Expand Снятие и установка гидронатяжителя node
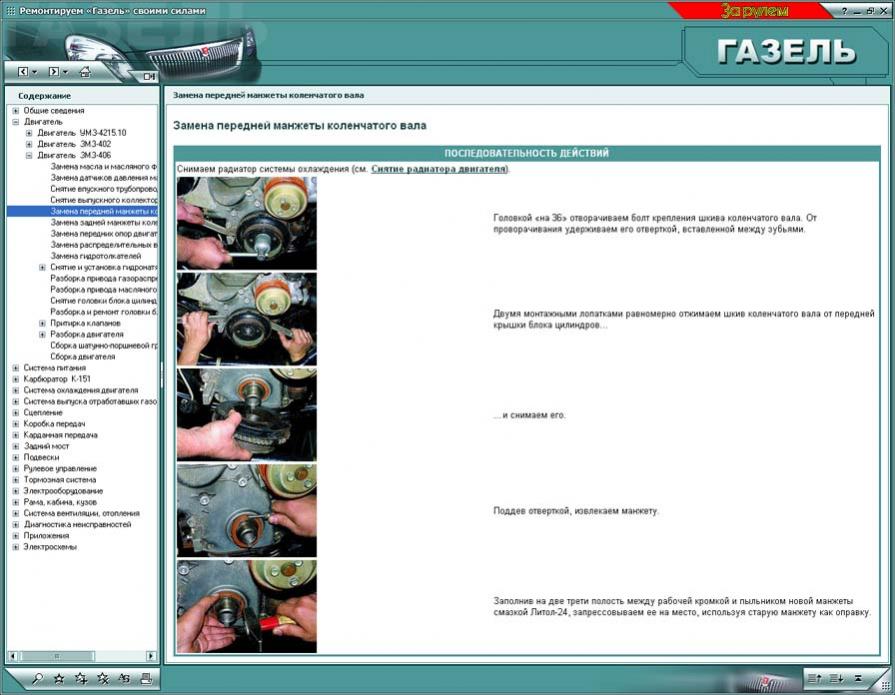 (x=42, y=267)
